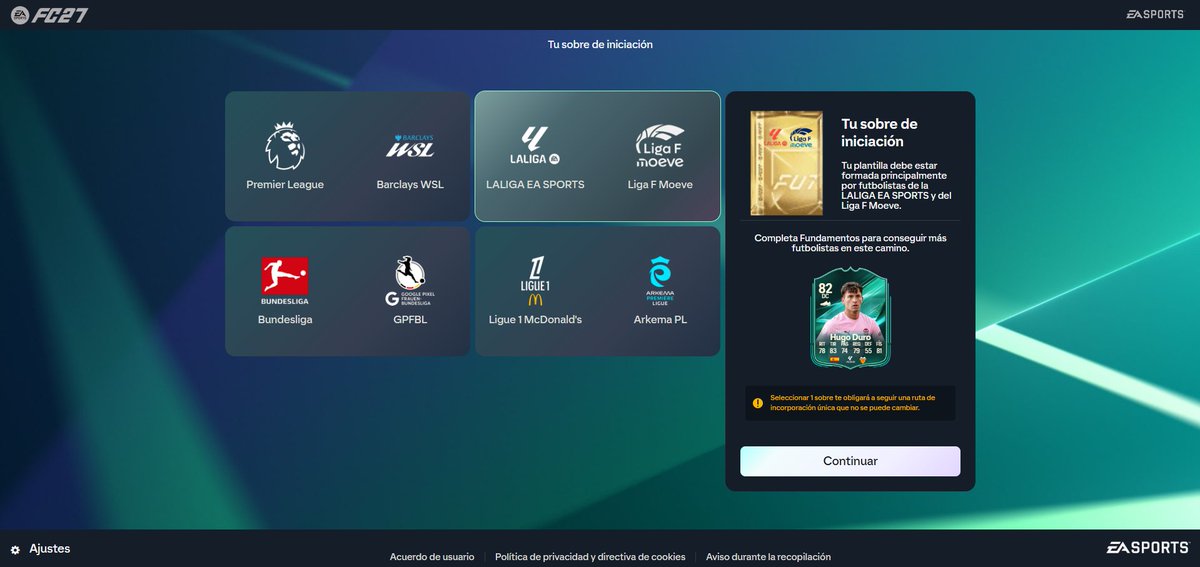Click the Liga F Moeve logo
Screen dimensions: 1200x567
(x=660, y=146)
